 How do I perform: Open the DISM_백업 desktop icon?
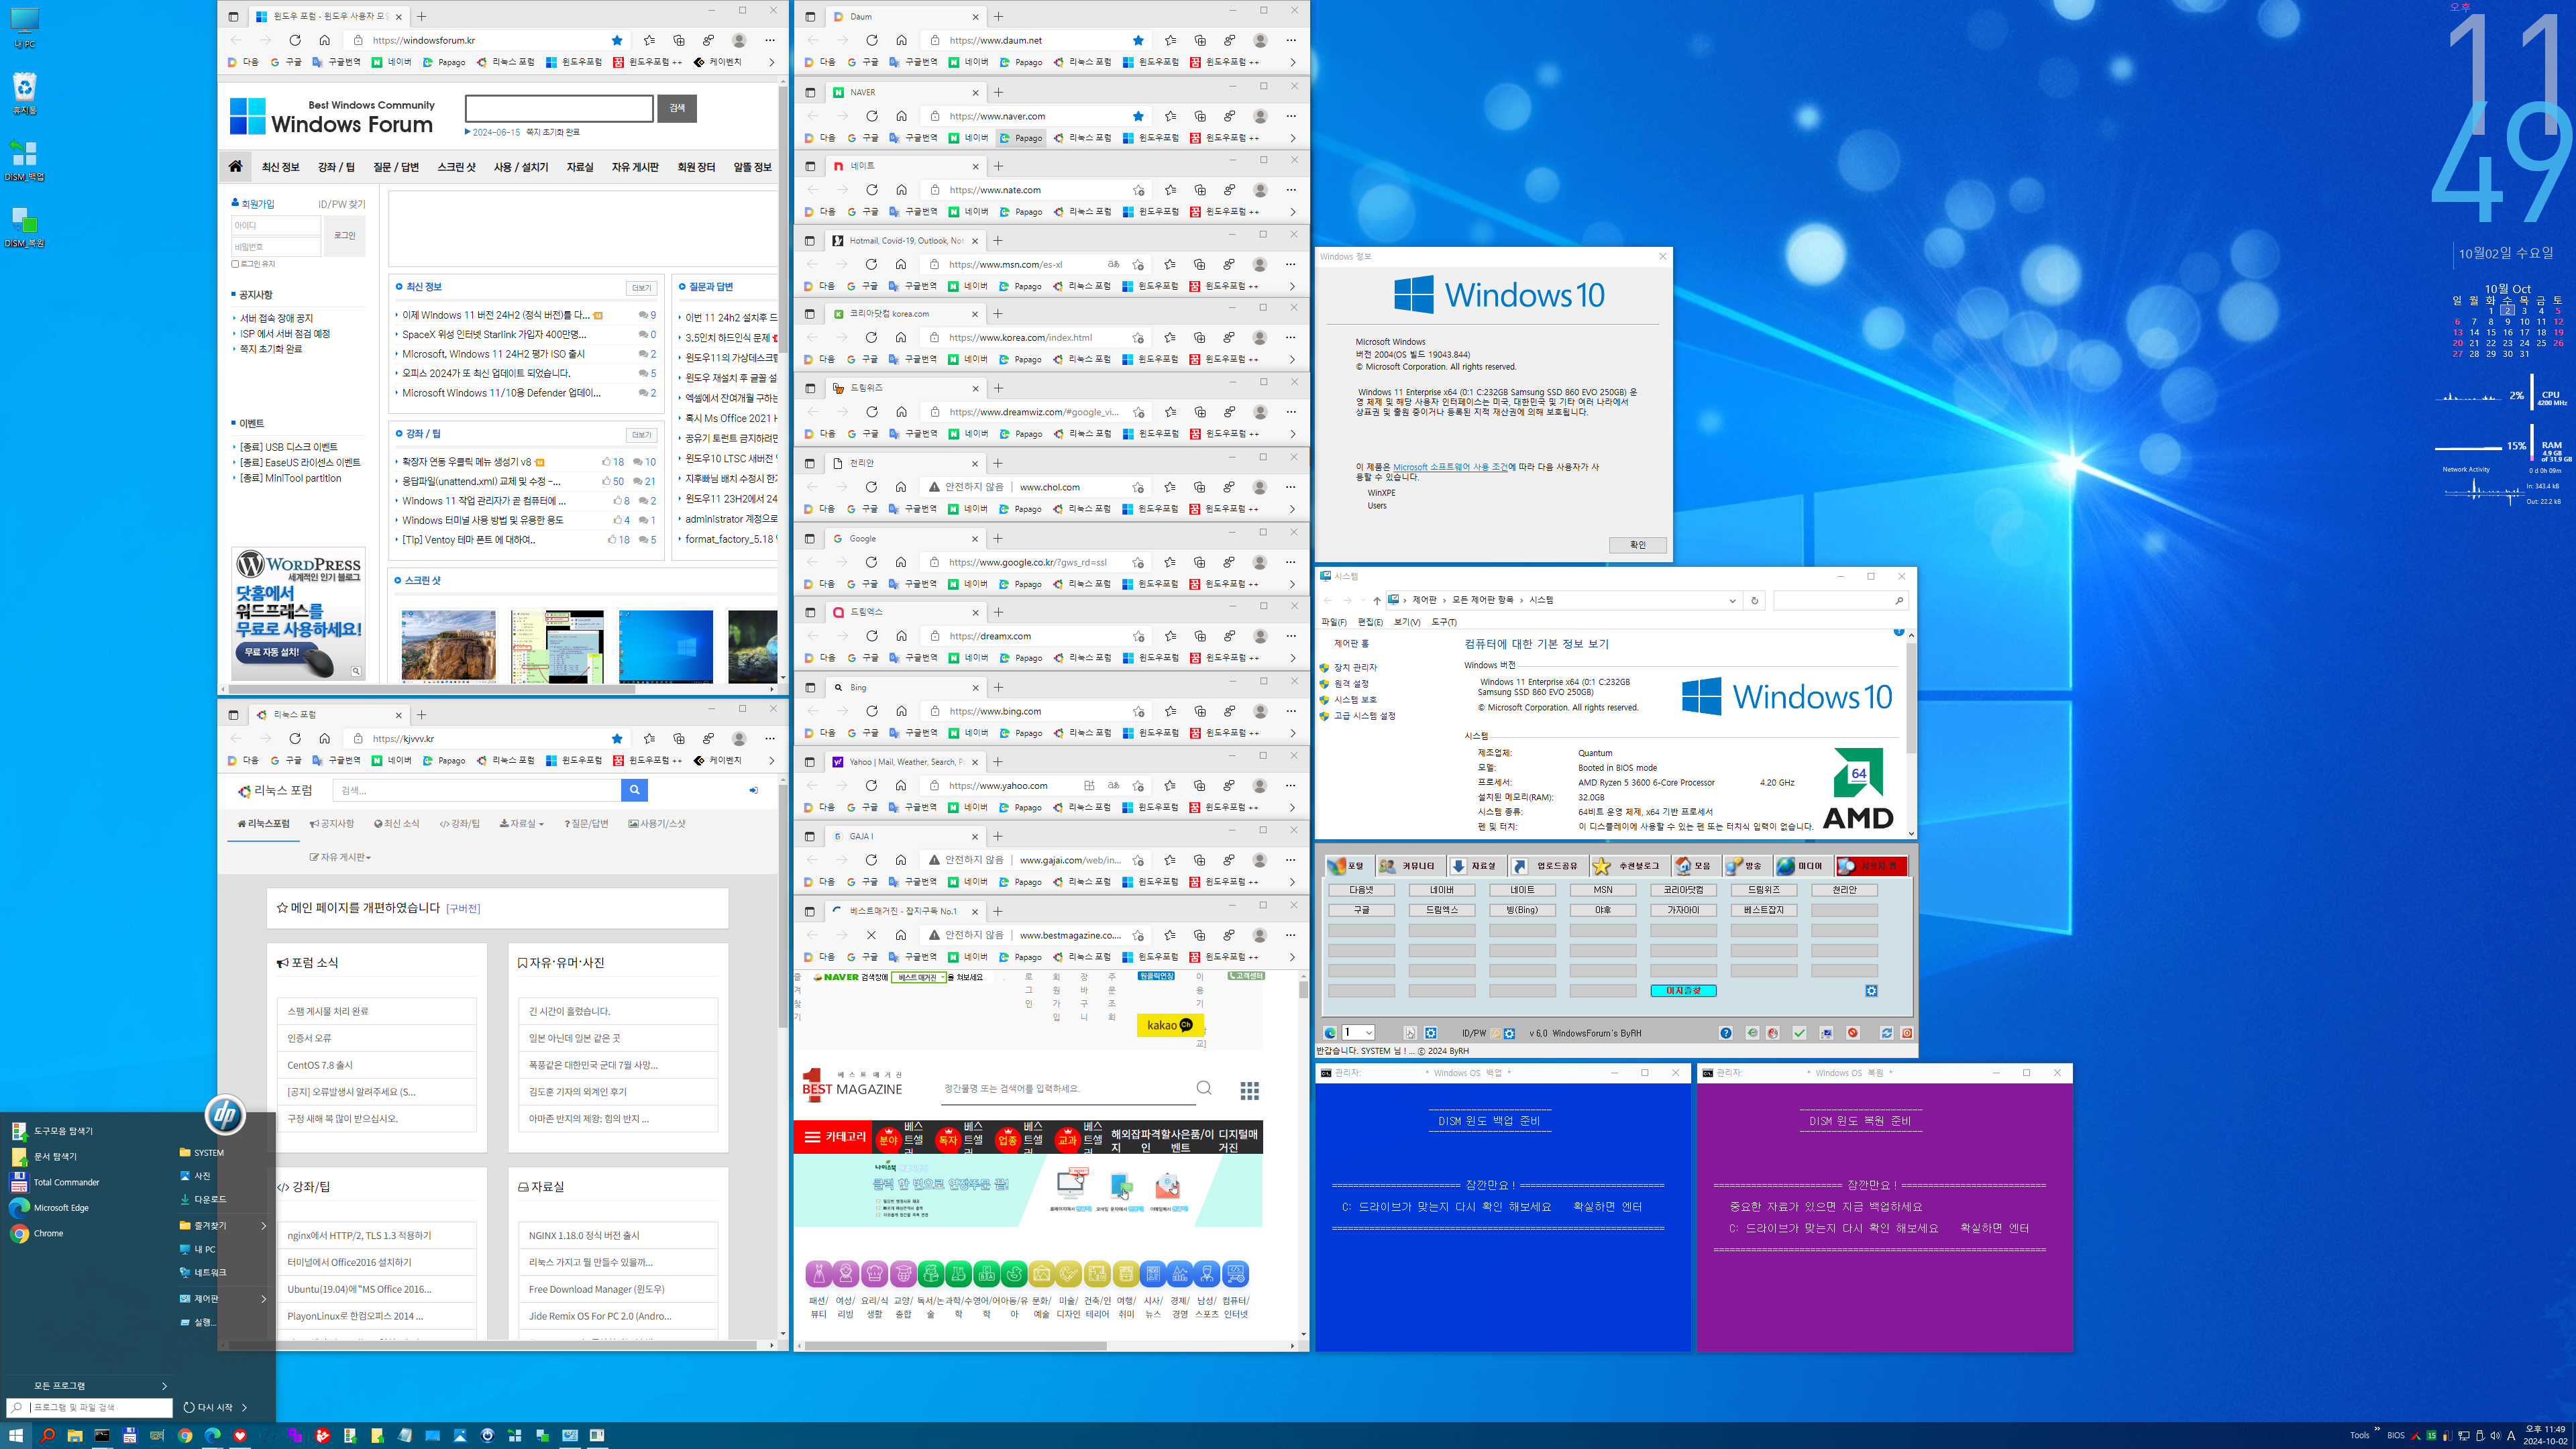click(25, 160)
